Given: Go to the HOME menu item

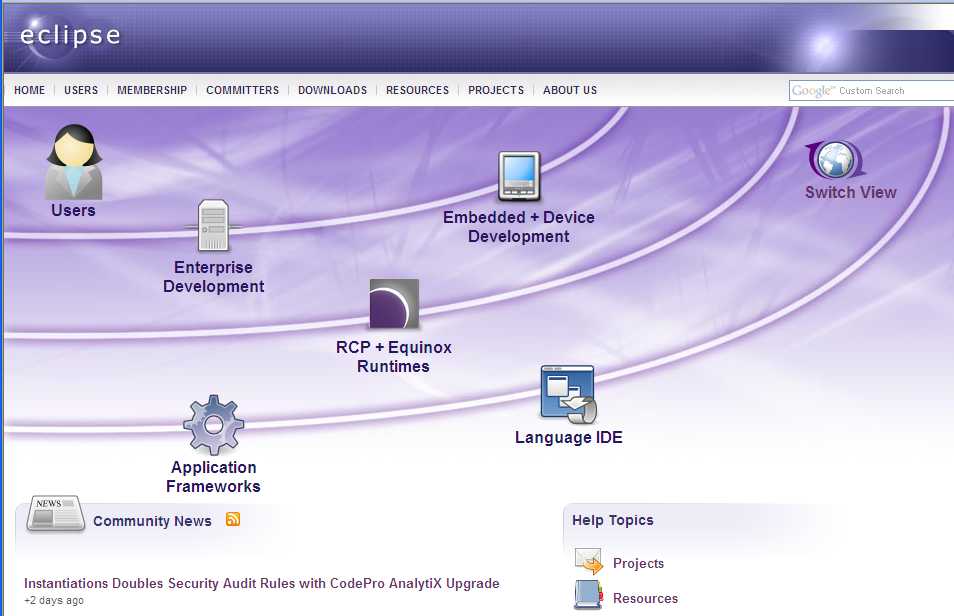Looking at the screenshot, I should (30, 90).
